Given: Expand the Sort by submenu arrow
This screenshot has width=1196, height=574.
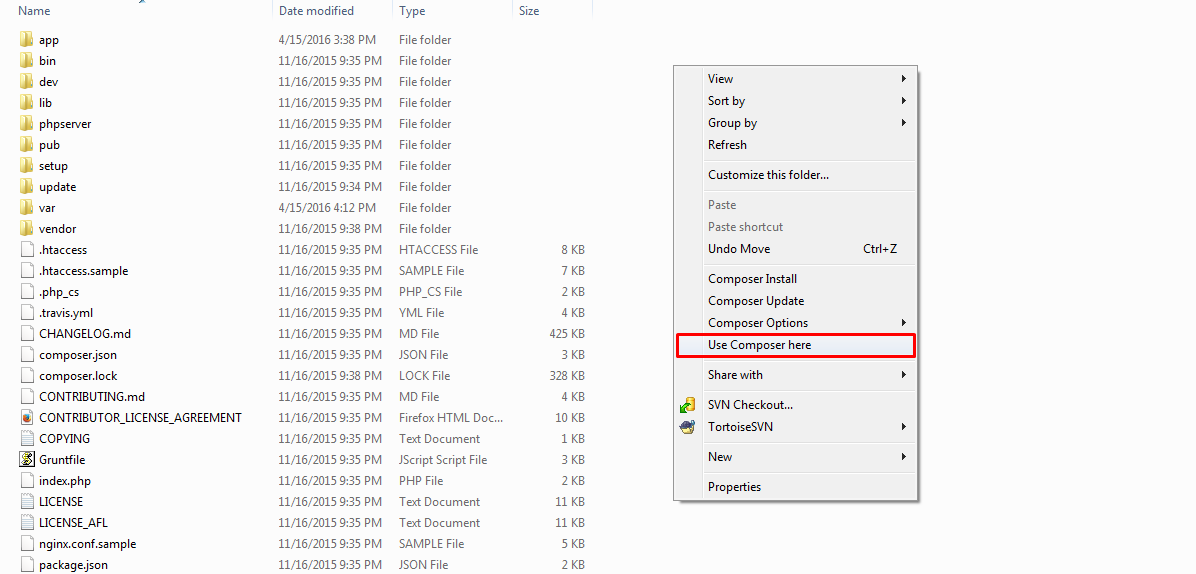Looking at the screenshot, I should coord(904,101).
